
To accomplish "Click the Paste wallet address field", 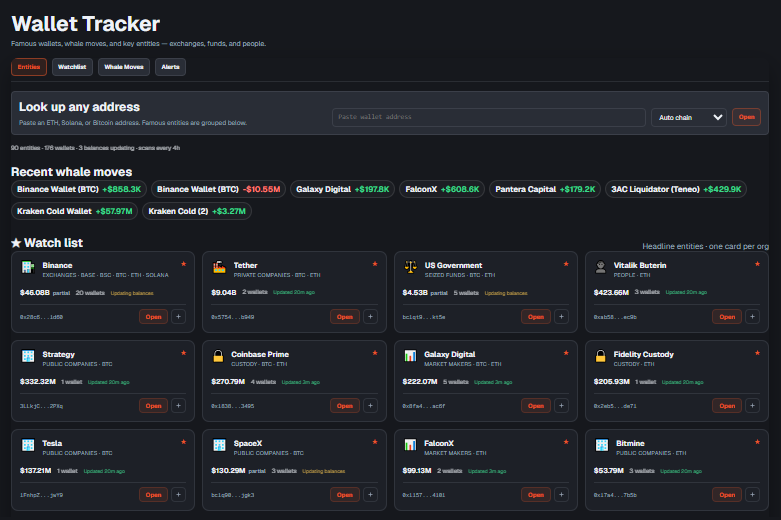I will point(489,117).
